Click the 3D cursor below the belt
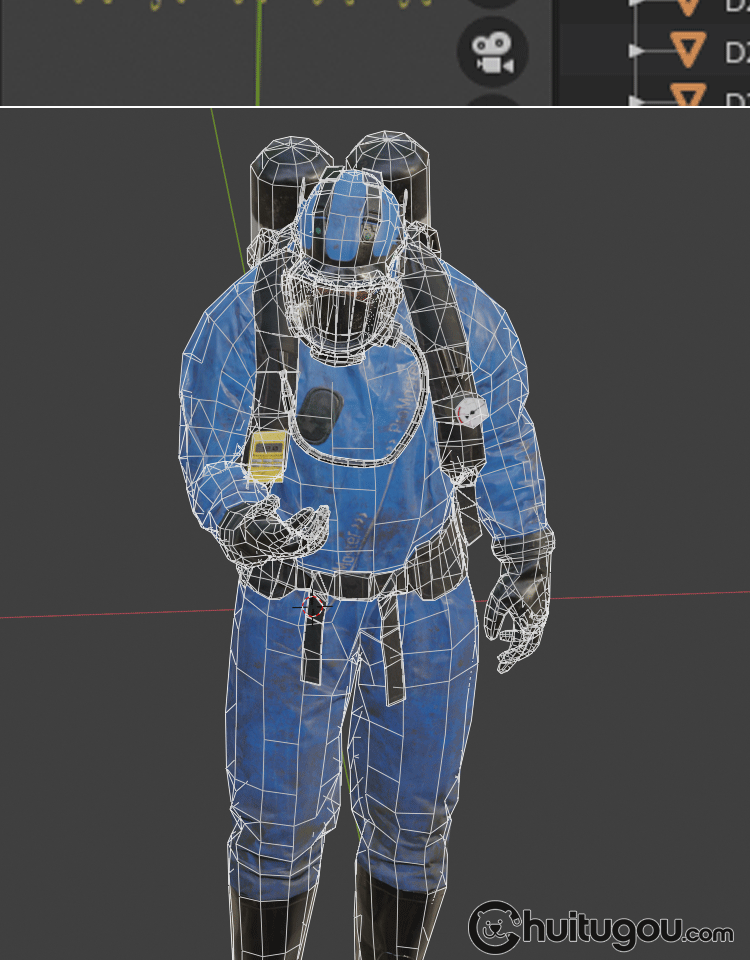750x960 pixels. pyautogui.click(x=314, y=606)
